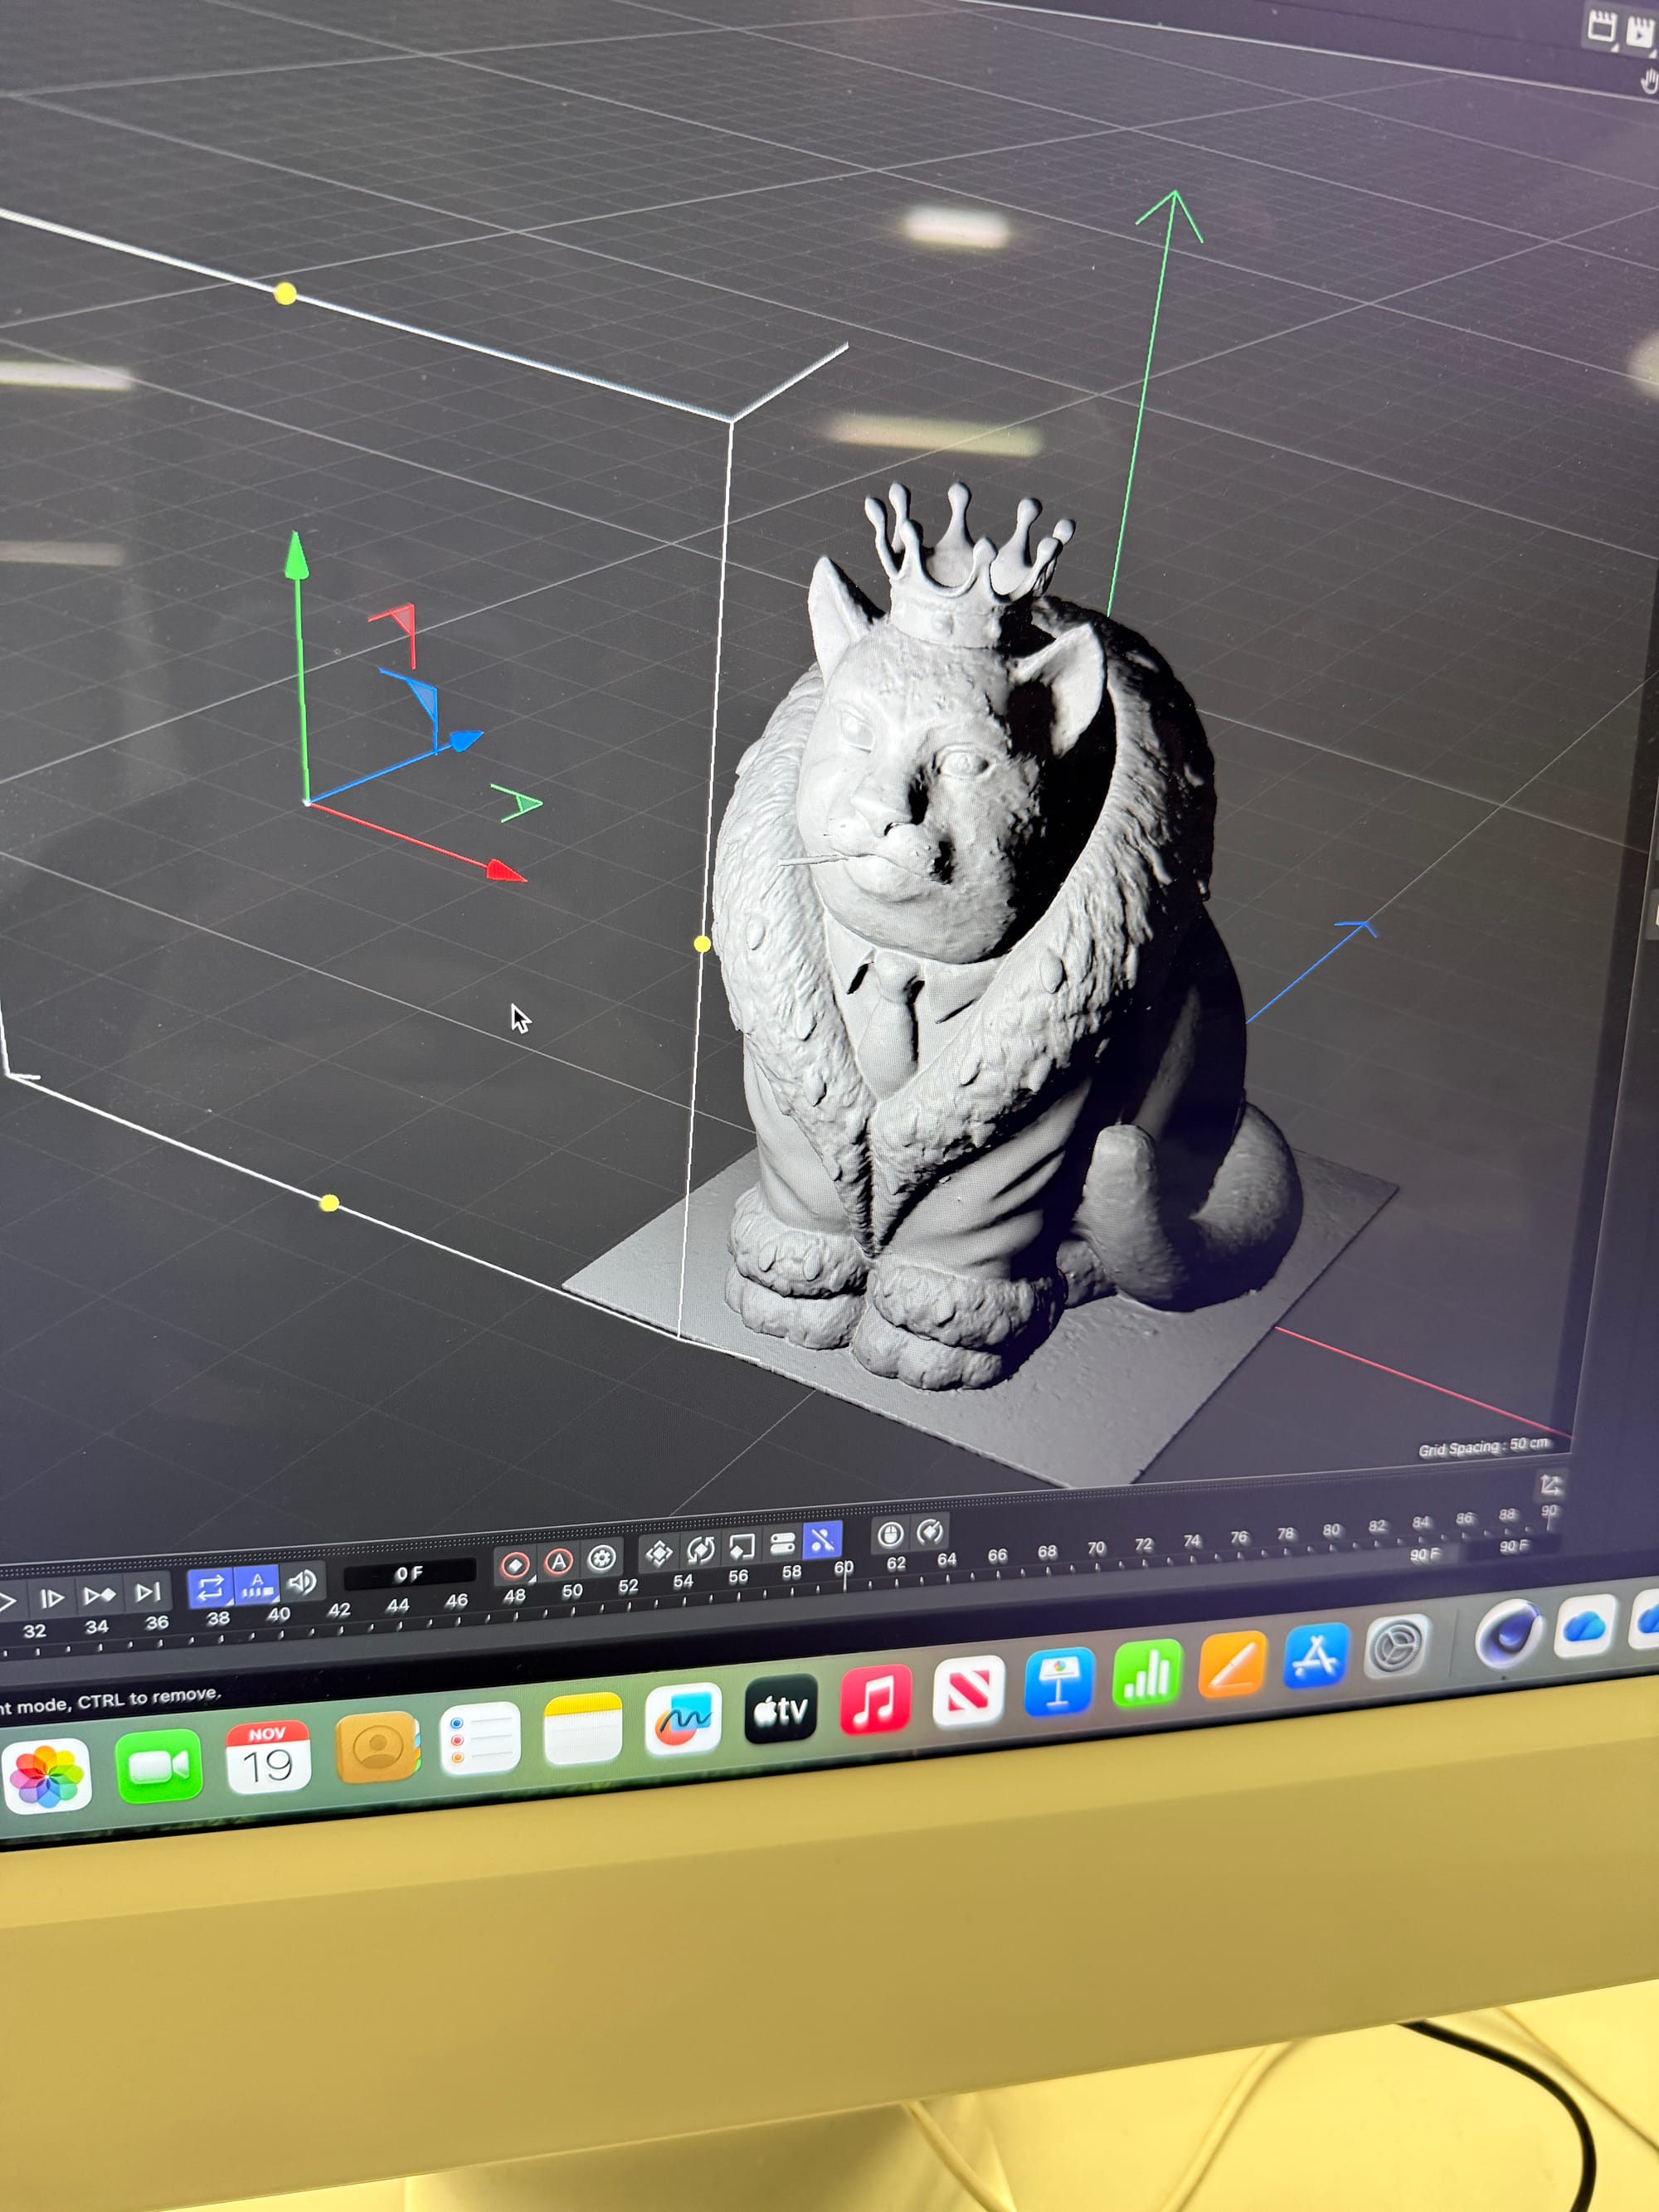
Task: Toggle the parameter keyframe channel icon
Action: pos(782,1544)
